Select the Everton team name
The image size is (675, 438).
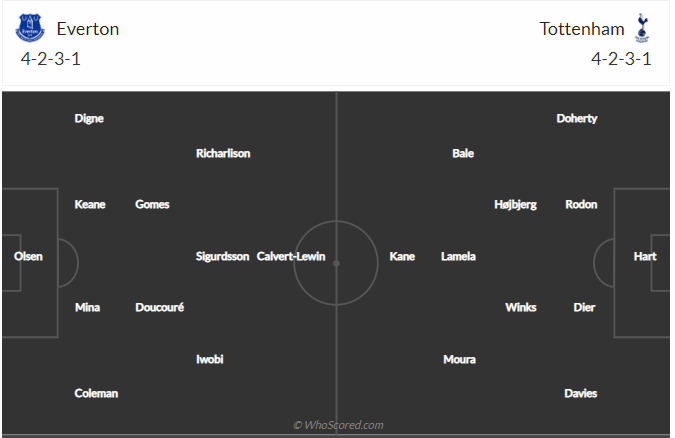[x=87, y=29]
